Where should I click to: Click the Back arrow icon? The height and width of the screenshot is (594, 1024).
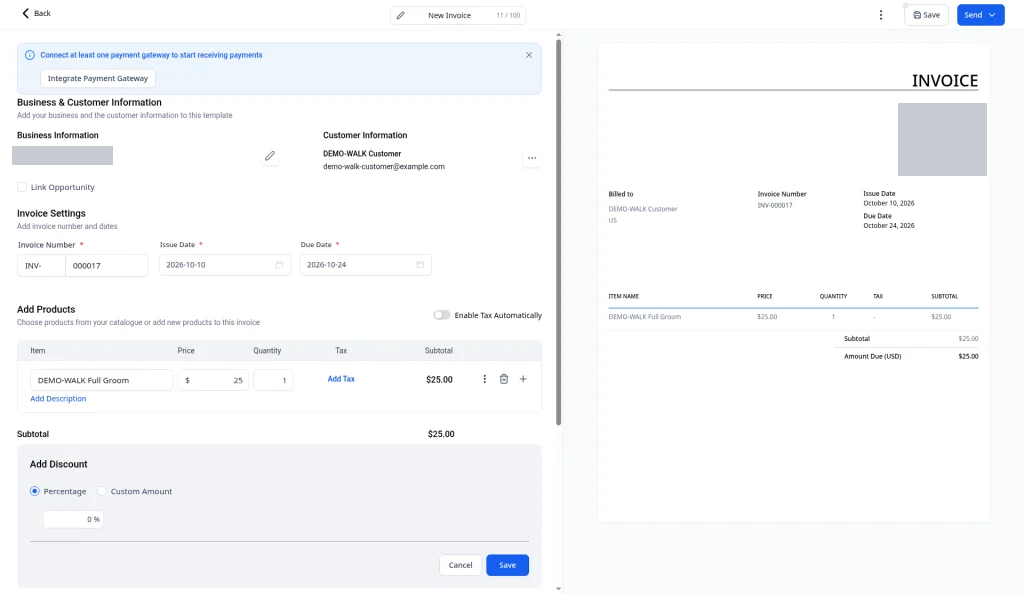click(25, 13)
